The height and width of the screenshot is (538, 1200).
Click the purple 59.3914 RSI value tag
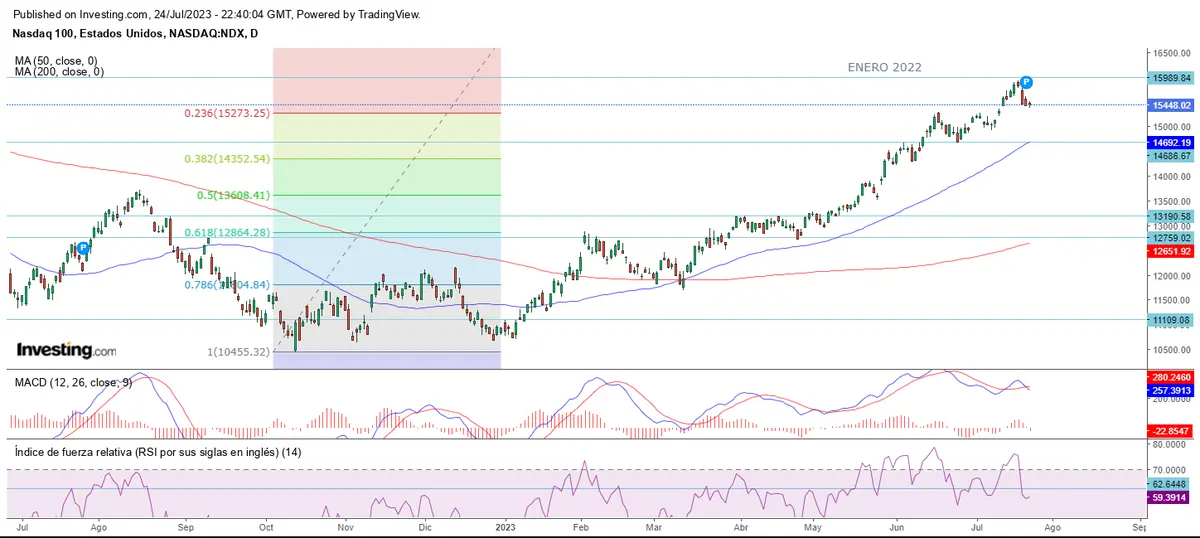click(x=1172, y=495)
